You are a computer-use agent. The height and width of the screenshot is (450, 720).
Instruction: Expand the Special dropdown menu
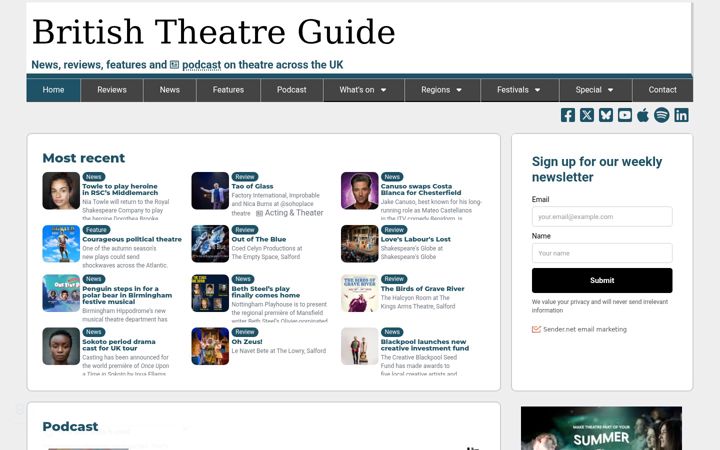(594, 90)
